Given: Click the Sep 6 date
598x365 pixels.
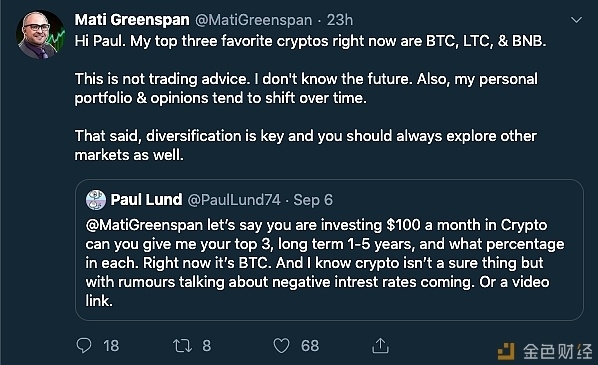Looking at the screenshot, I should [313, 200].
